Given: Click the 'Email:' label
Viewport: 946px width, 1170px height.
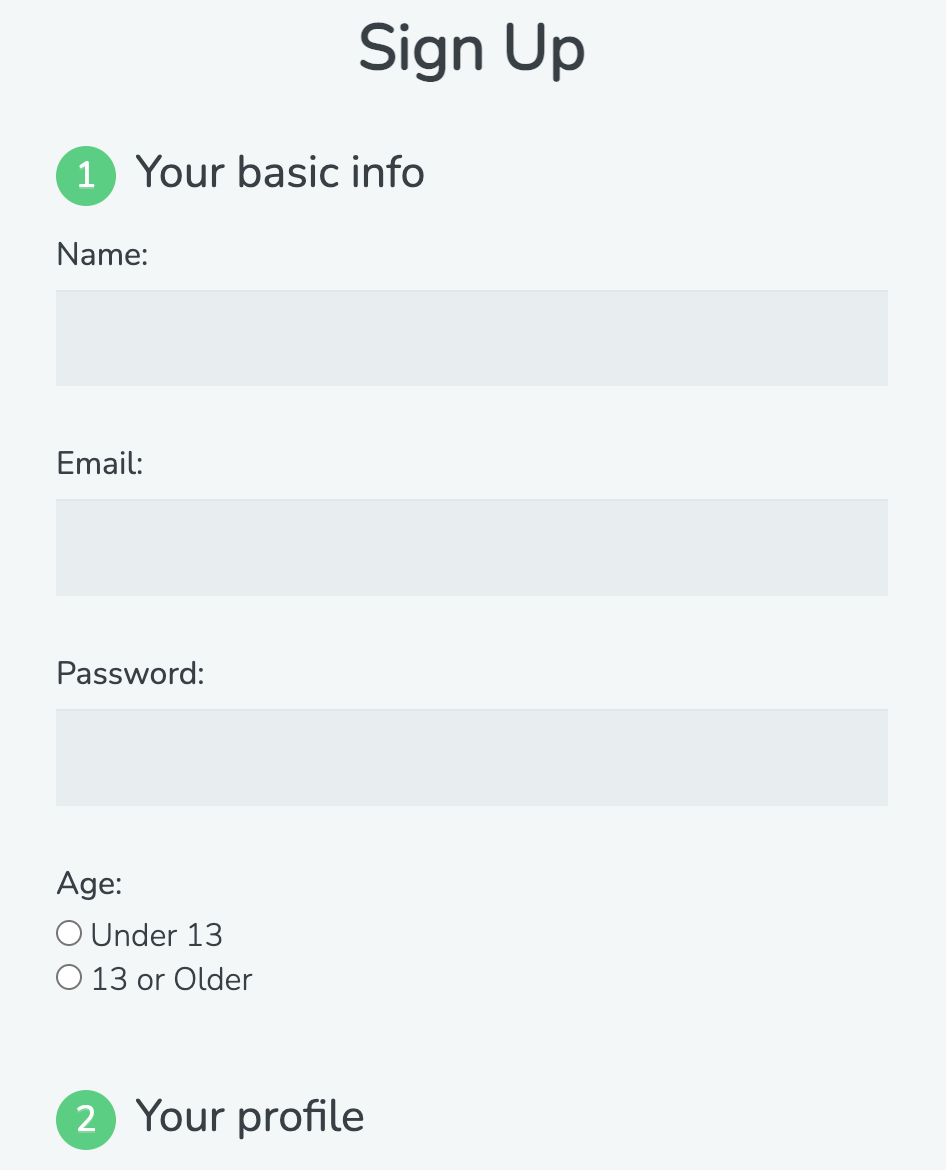Looking at the screenshot, I should point(99,464).
